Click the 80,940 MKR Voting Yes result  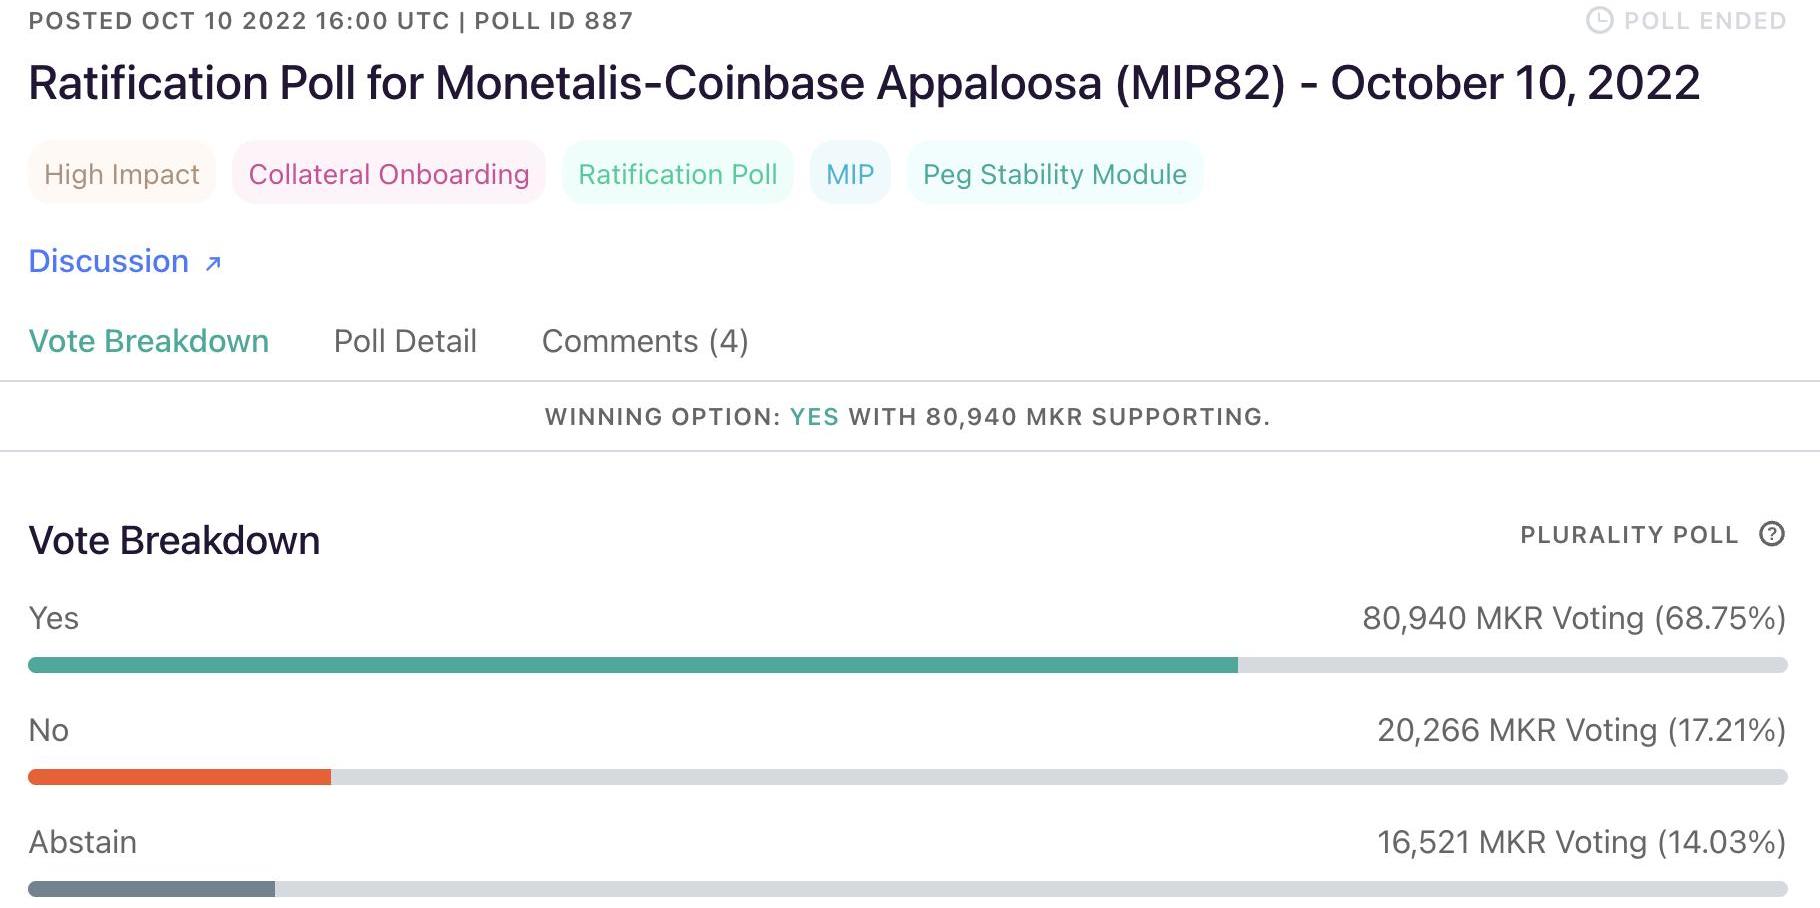[x=1574, y=618]
